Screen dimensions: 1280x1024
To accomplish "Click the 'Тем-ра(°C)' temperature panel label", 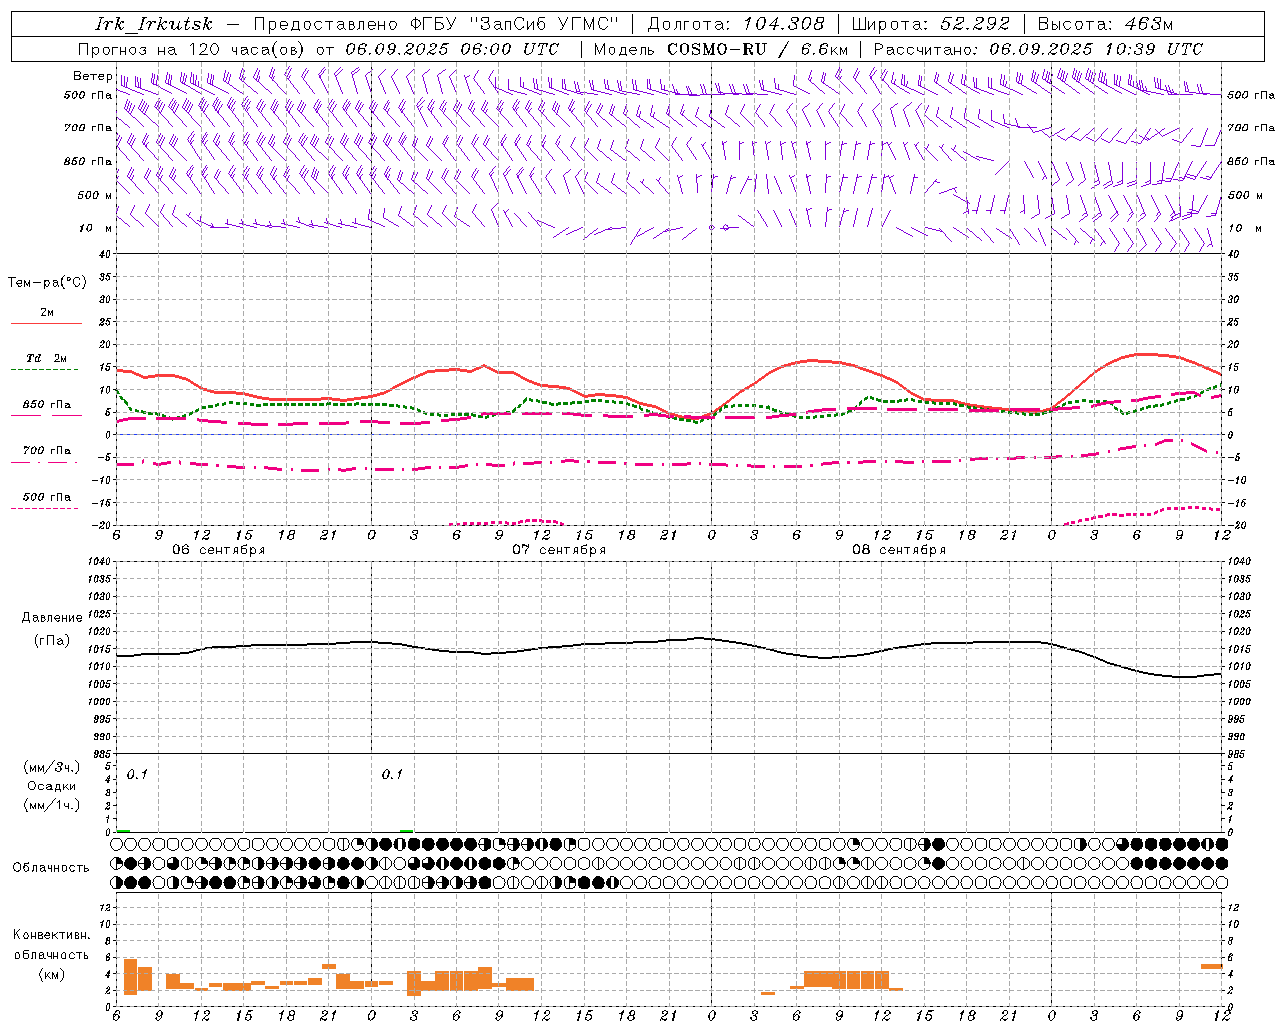I will tap(47, 283).
